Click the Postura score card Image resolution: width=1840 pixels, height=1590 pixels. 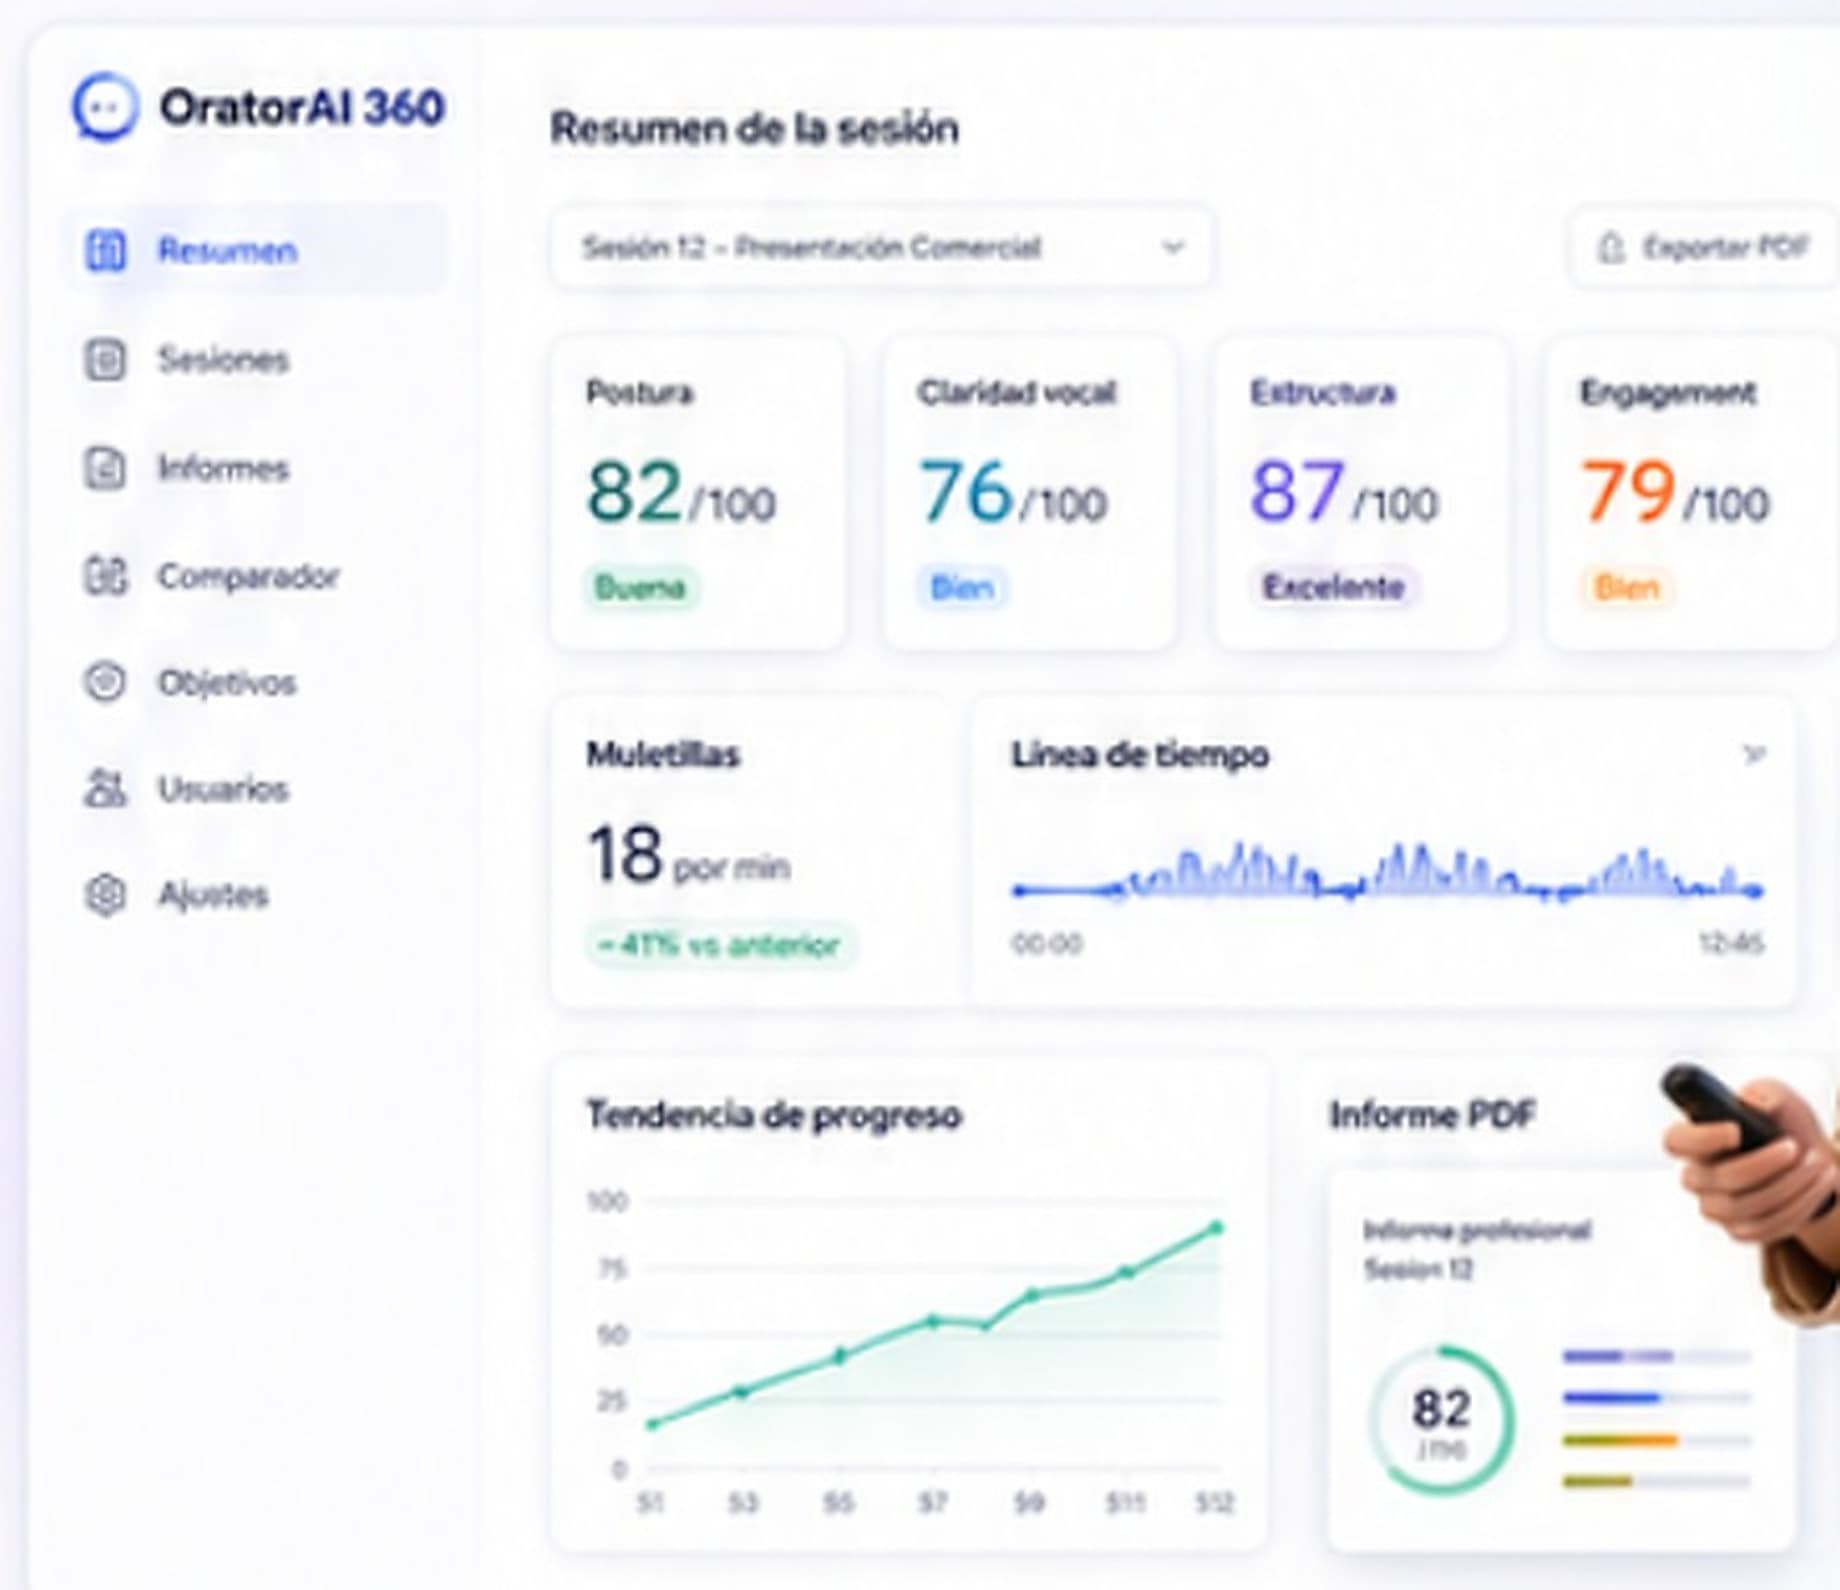click(x=697, y=492)
